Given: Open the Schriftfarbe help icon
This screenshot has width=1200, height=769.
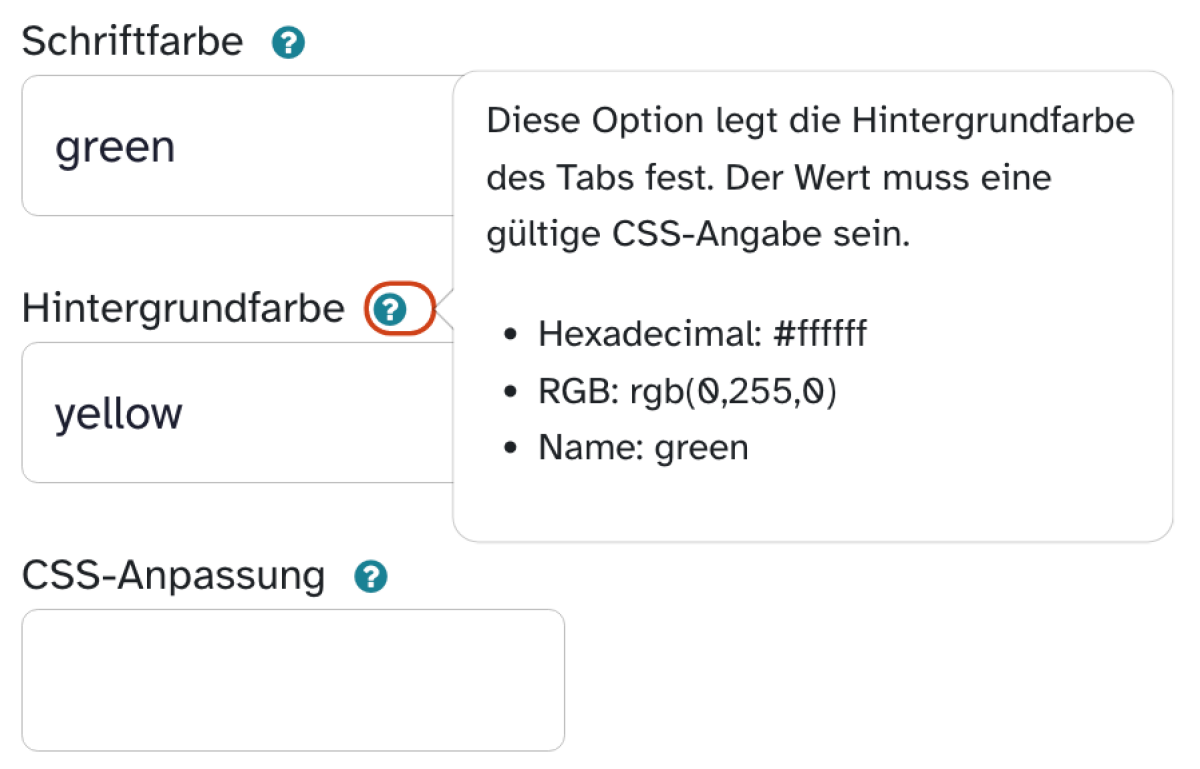Looking at the screenshot, I should coord(288,43).
